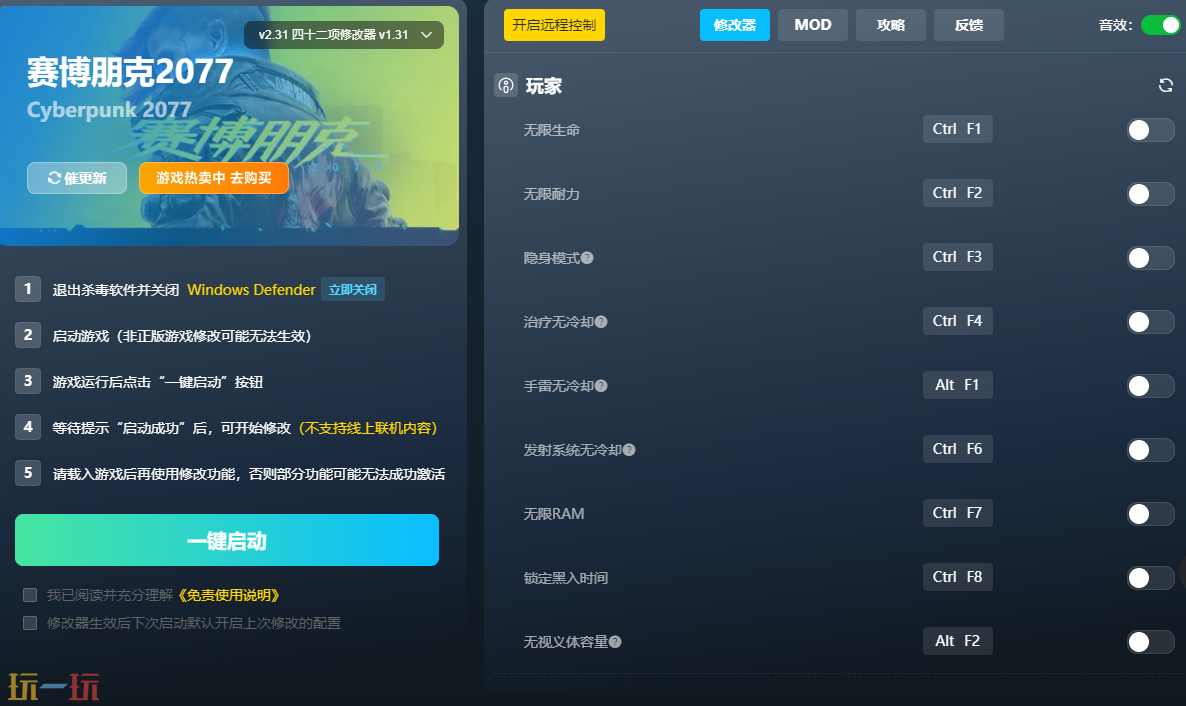The image size is (1186, 706).
Task: Click Ctrl F2 hotkey box for 无限耐力
Action: tap(958, 193)
